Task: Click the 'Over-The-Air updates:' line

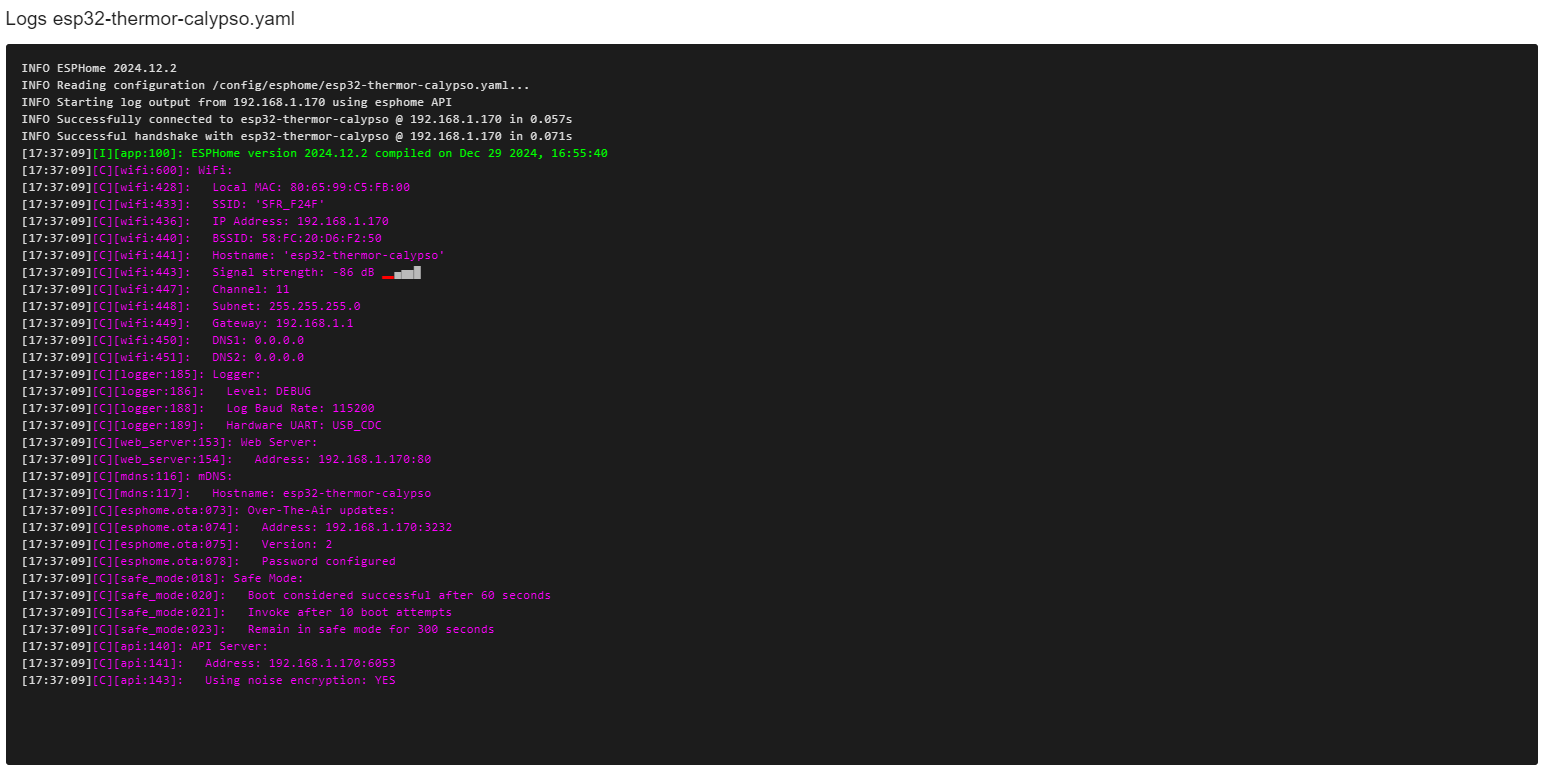Action: tap(208, 510)
